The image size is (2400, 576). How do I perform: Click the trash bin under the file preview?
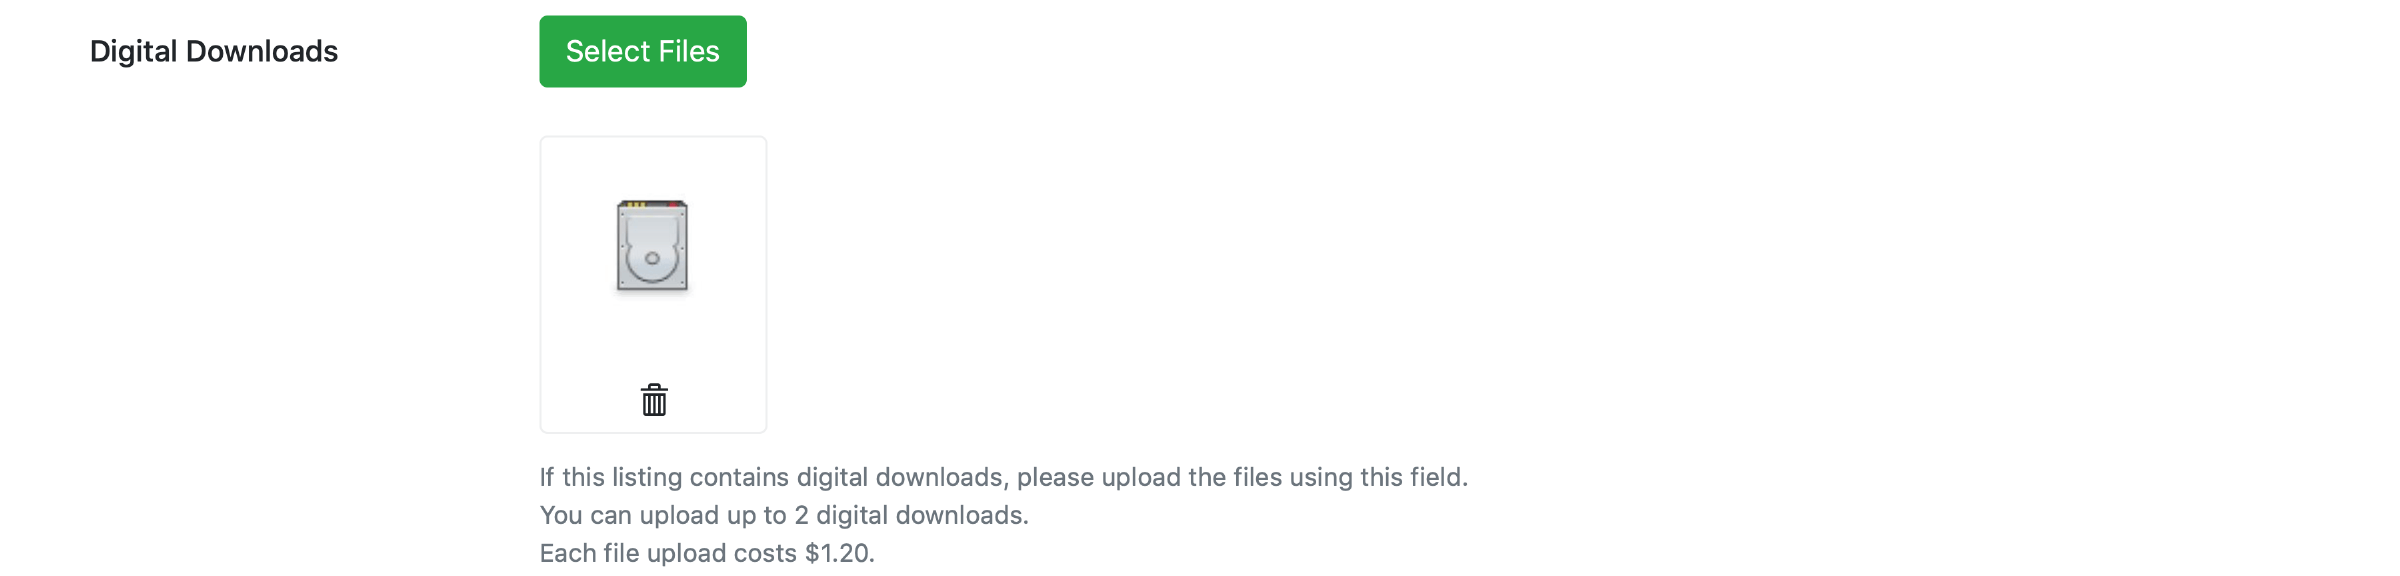[x=654, y=400]
